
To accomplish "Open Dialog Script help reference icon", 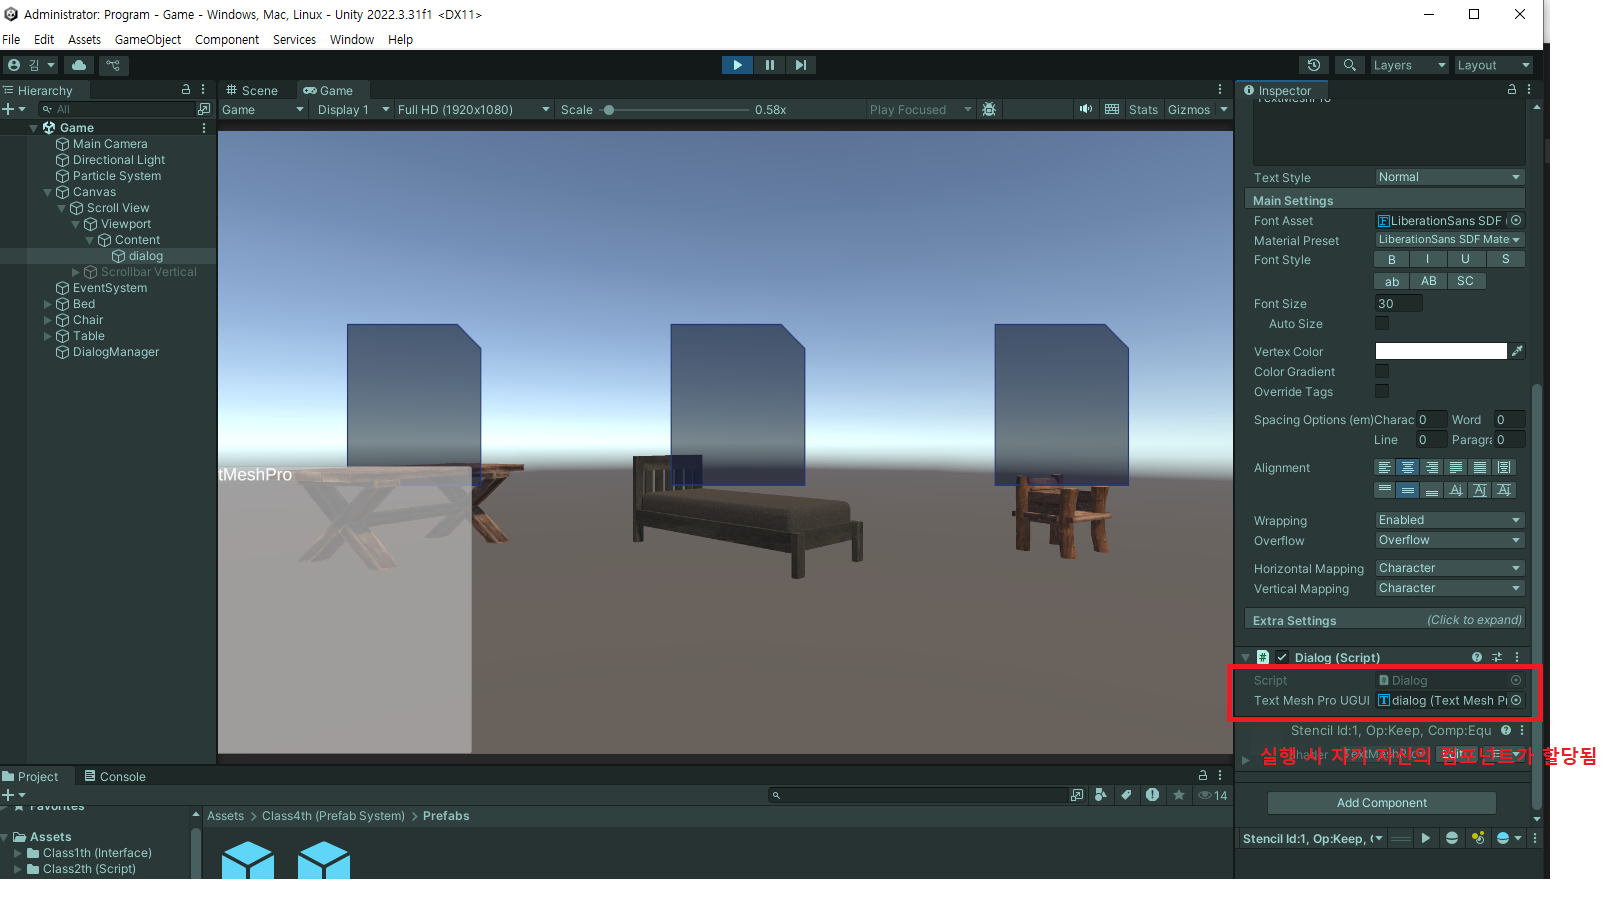I will (x=1477, y=657).
